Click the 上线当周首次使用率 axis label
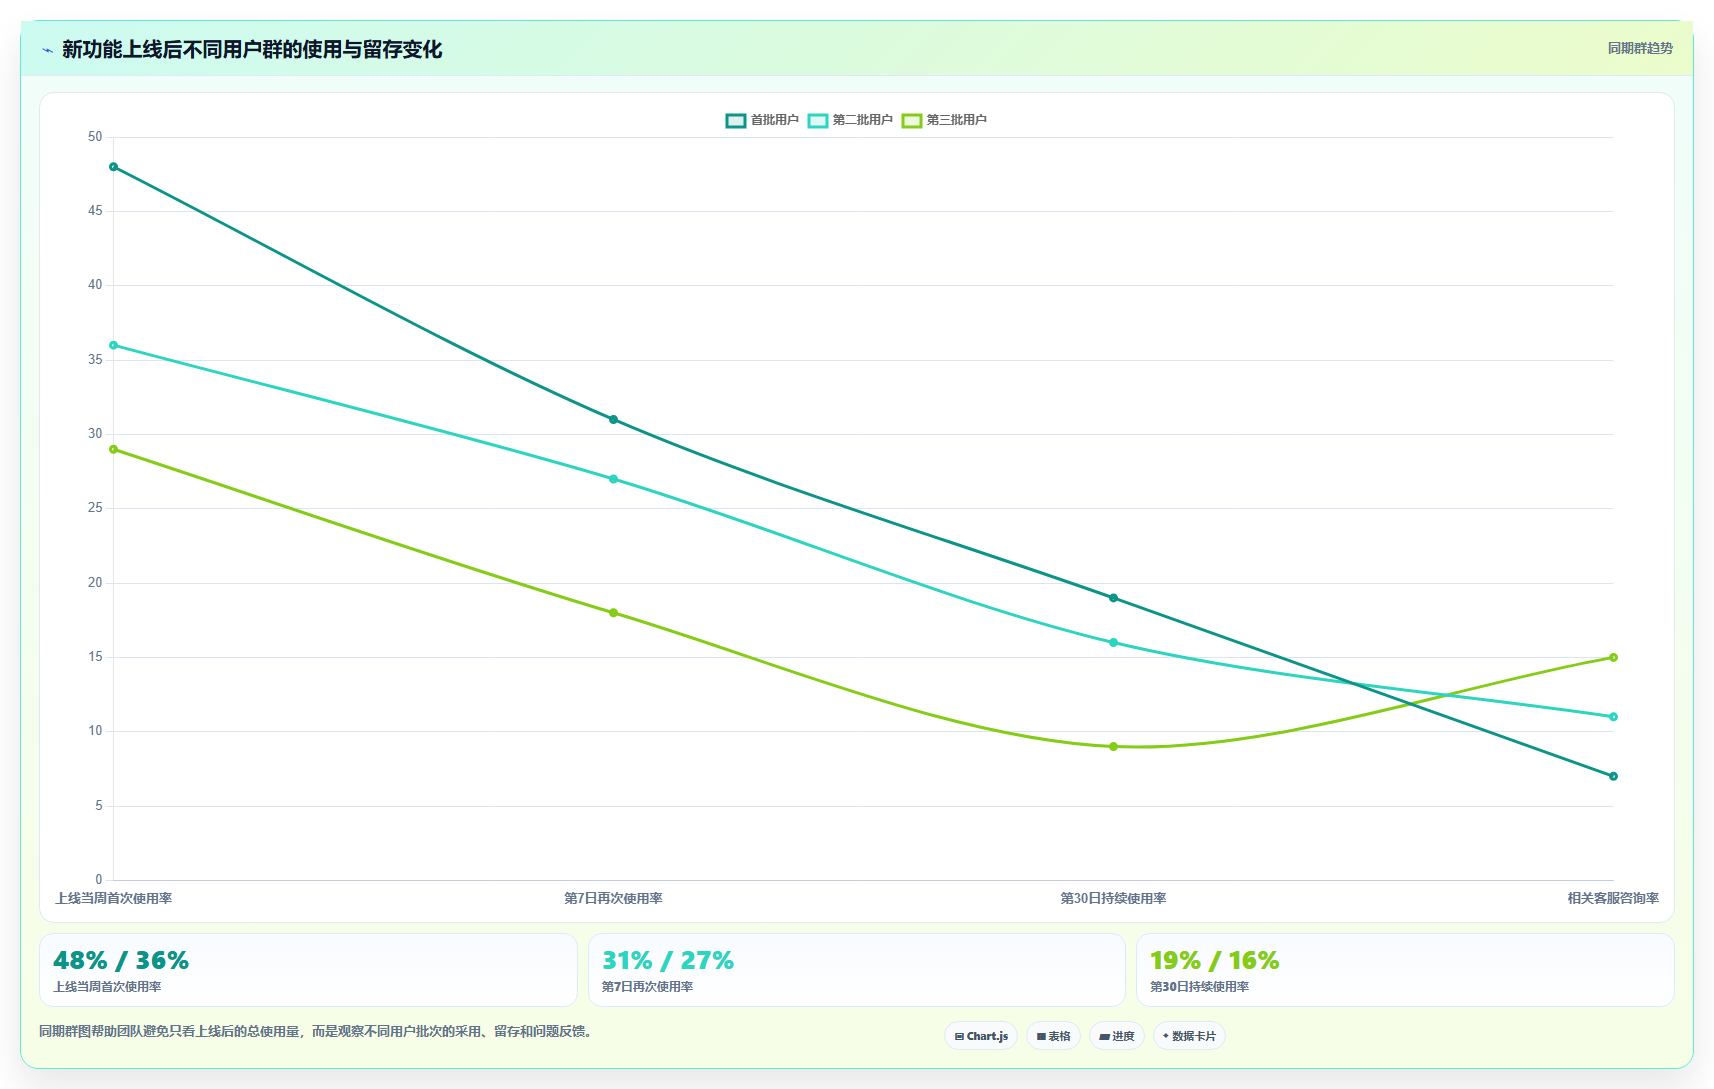 113,898
